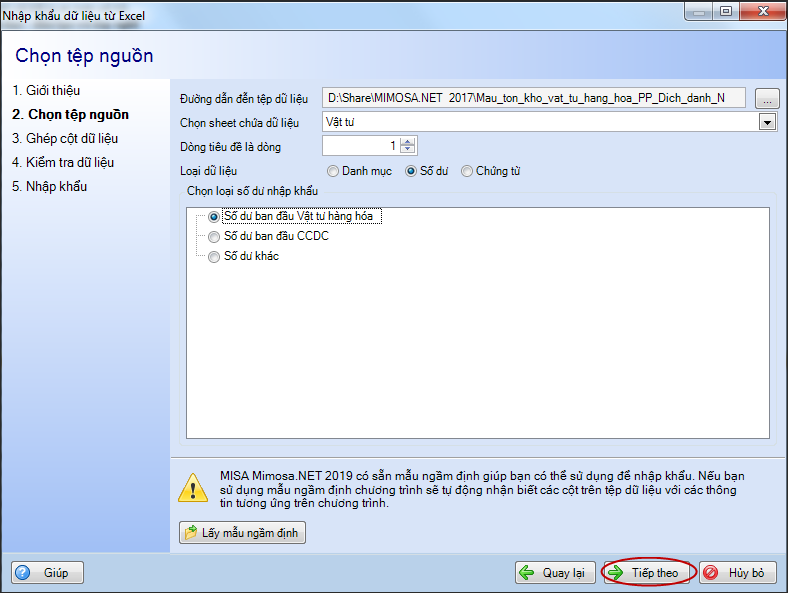
Task: Close the import dialog with X button
Action: click(x=763, y=12)
